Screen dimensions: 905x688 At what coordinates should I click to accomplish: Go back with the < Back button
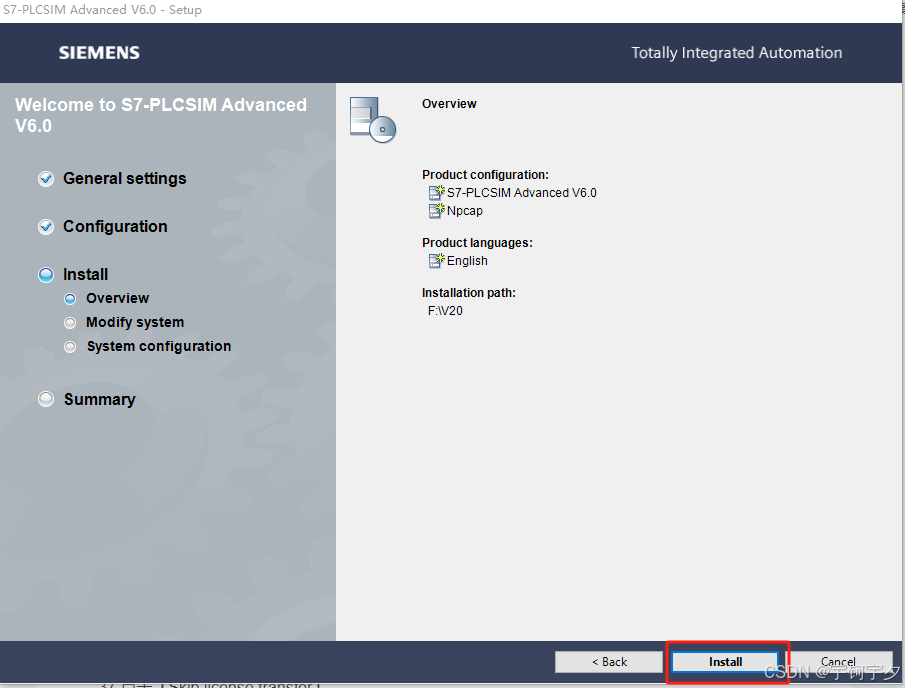coord(609,661)
